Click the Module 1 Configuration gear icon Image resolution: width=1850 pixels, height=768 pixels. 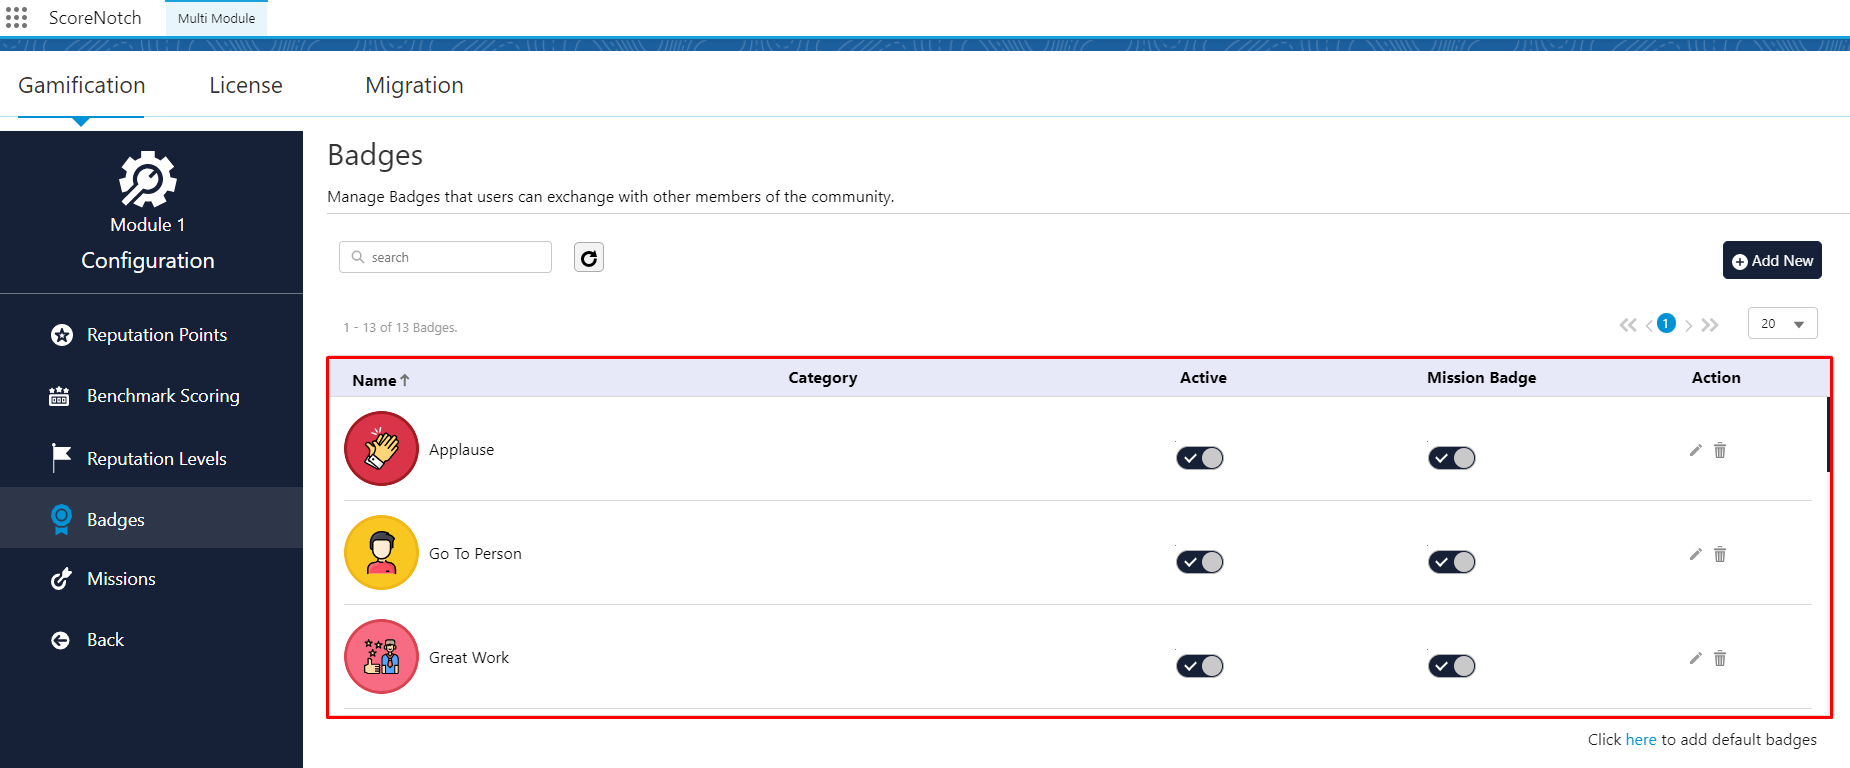[x=148, y=179]
